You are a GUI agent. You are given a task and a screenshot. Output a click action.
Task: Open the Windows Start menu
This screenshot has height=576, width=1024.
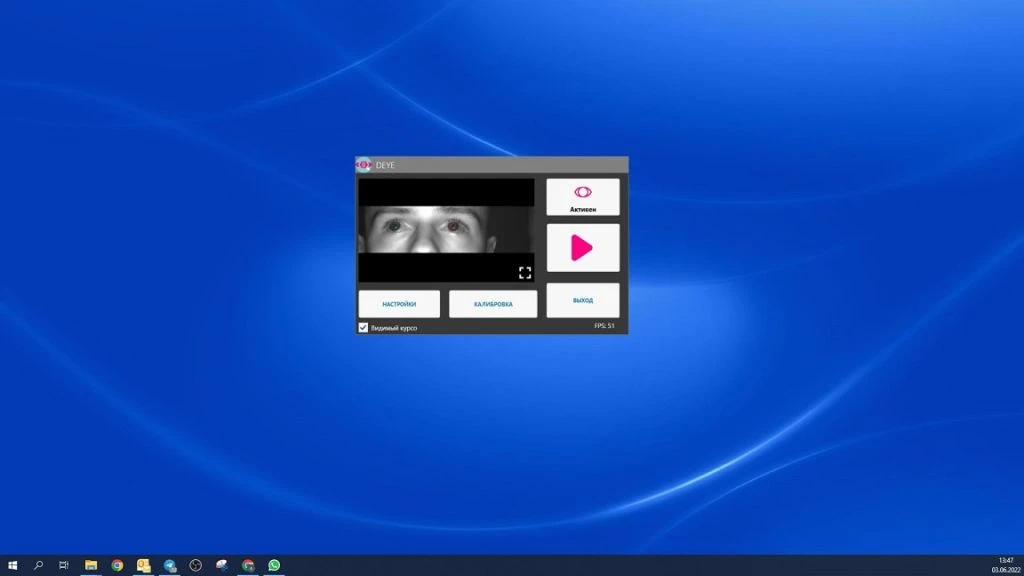tap(13, 565)
